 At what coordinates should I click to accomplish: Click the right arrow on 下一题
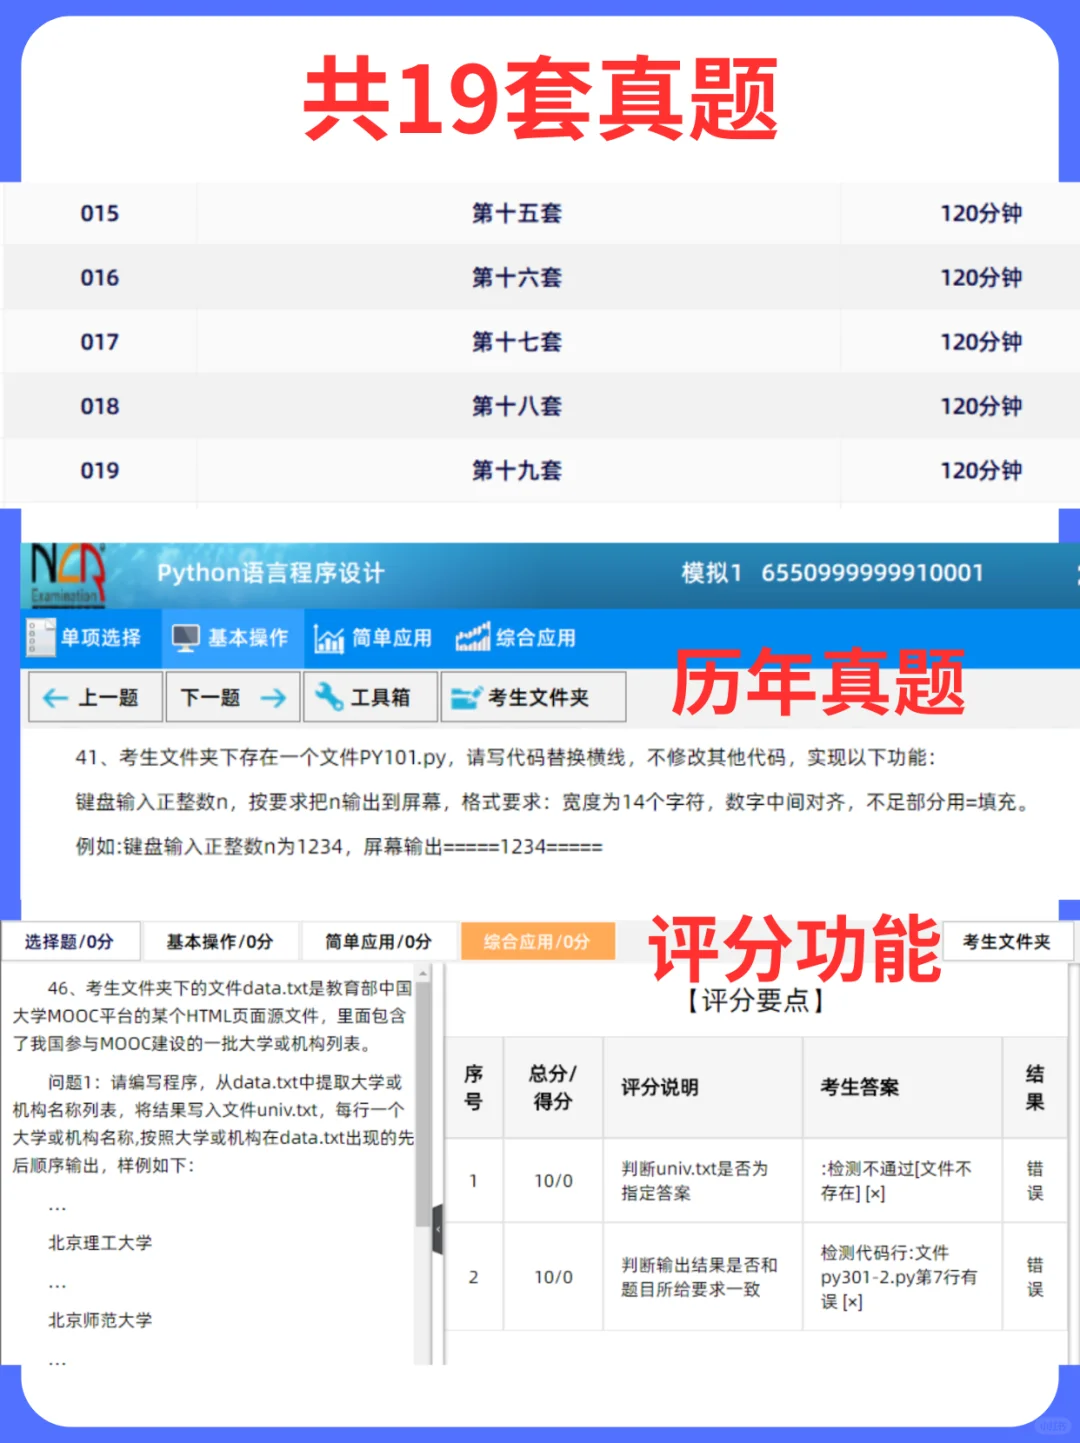(x=273, y=697)
